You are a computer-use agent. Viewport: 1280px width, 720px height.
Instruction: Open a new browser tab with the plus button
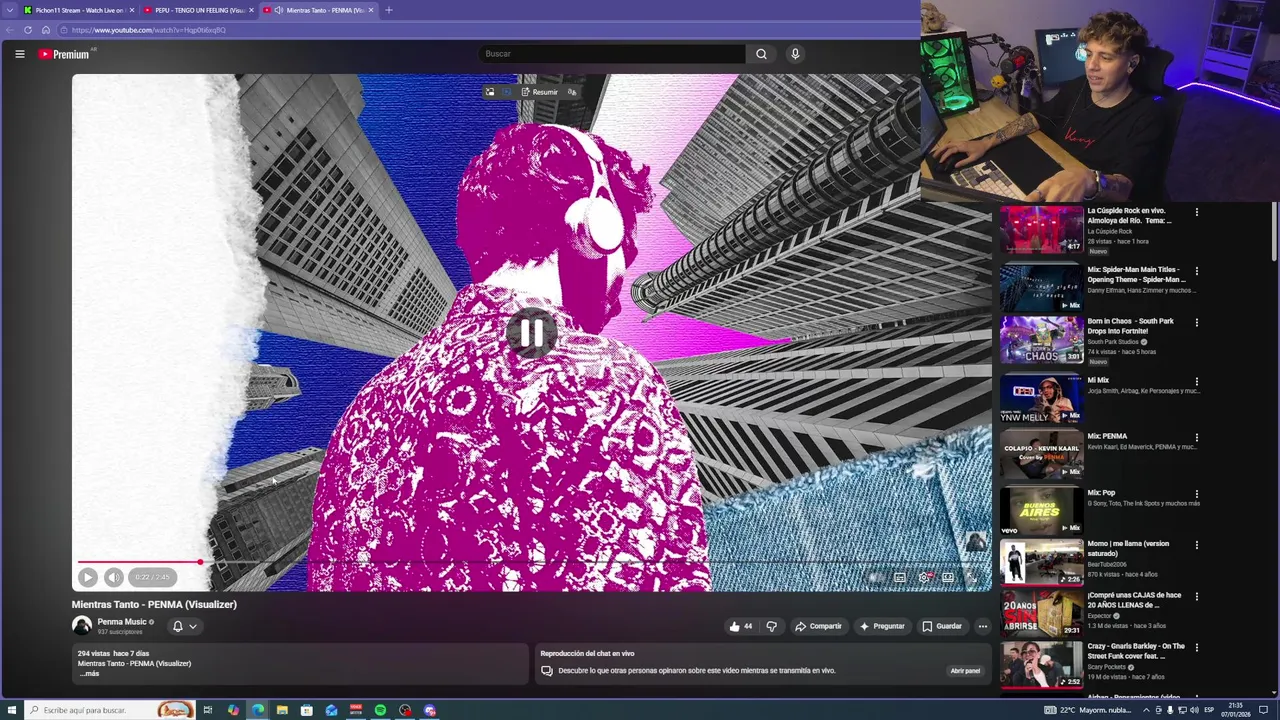[x=389, y=10]
